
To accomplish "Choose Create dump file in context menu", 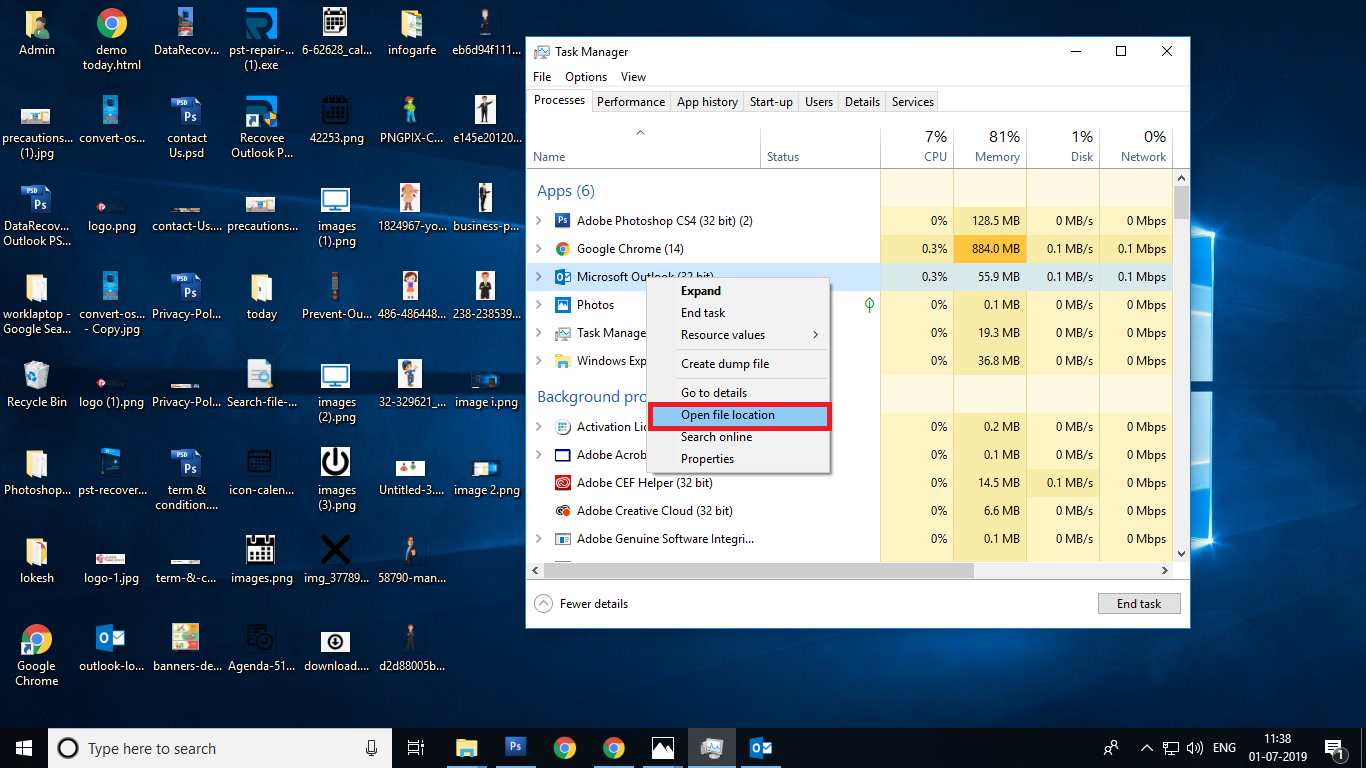I will (739, 364).
